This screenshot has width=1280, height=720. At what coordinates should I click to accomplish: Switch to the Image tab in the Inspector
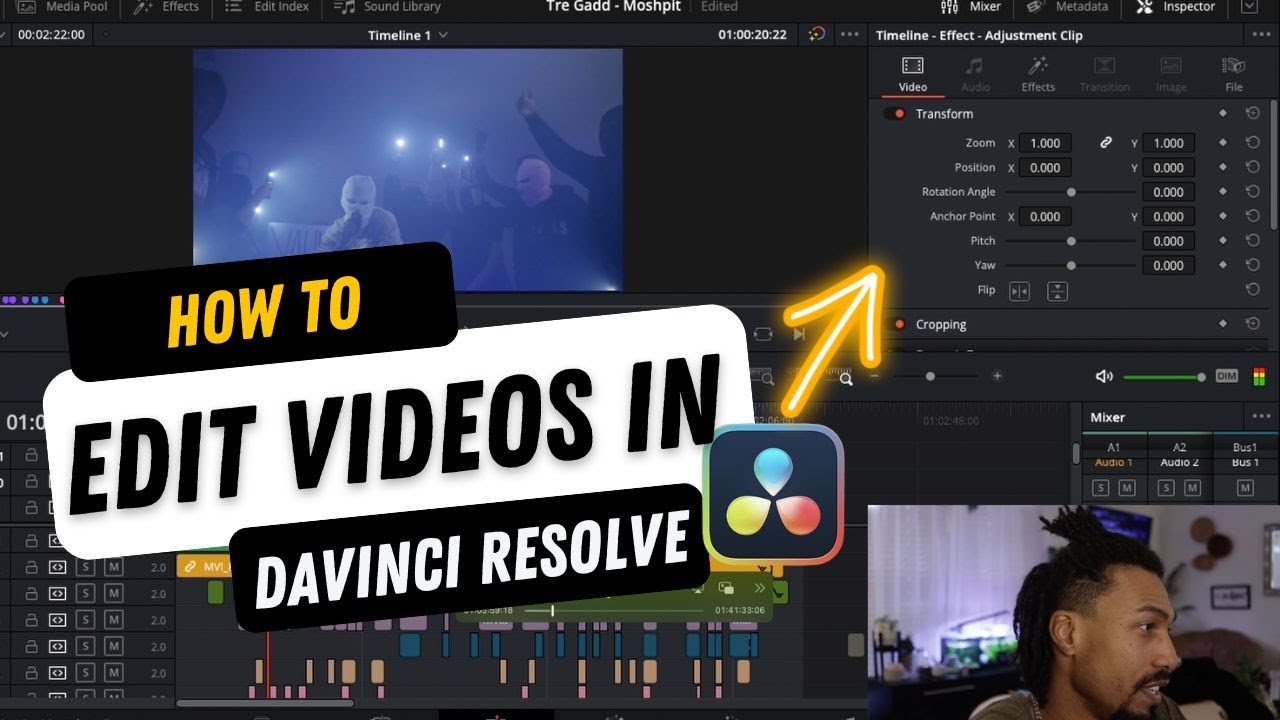1171,75
